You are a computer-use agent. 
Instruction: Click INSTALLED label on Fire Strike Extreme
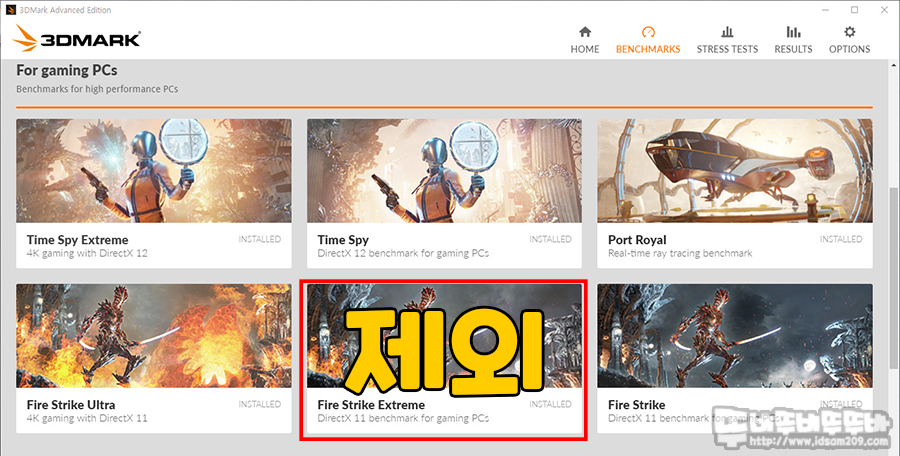pos(550,404)
